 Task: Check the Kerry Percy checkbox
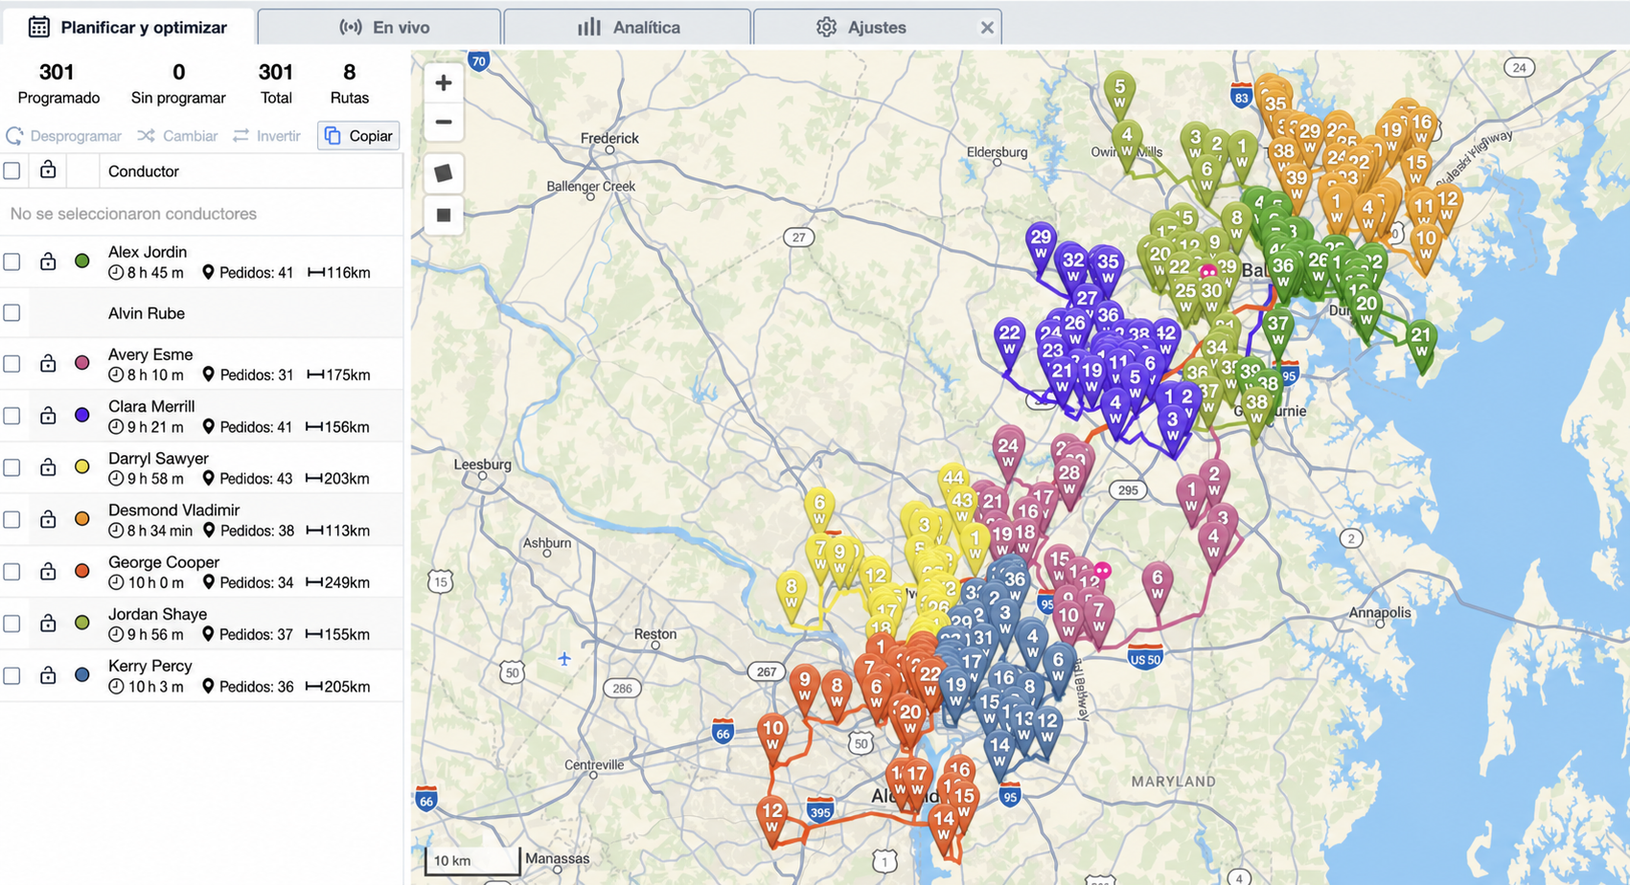point(12,676)
